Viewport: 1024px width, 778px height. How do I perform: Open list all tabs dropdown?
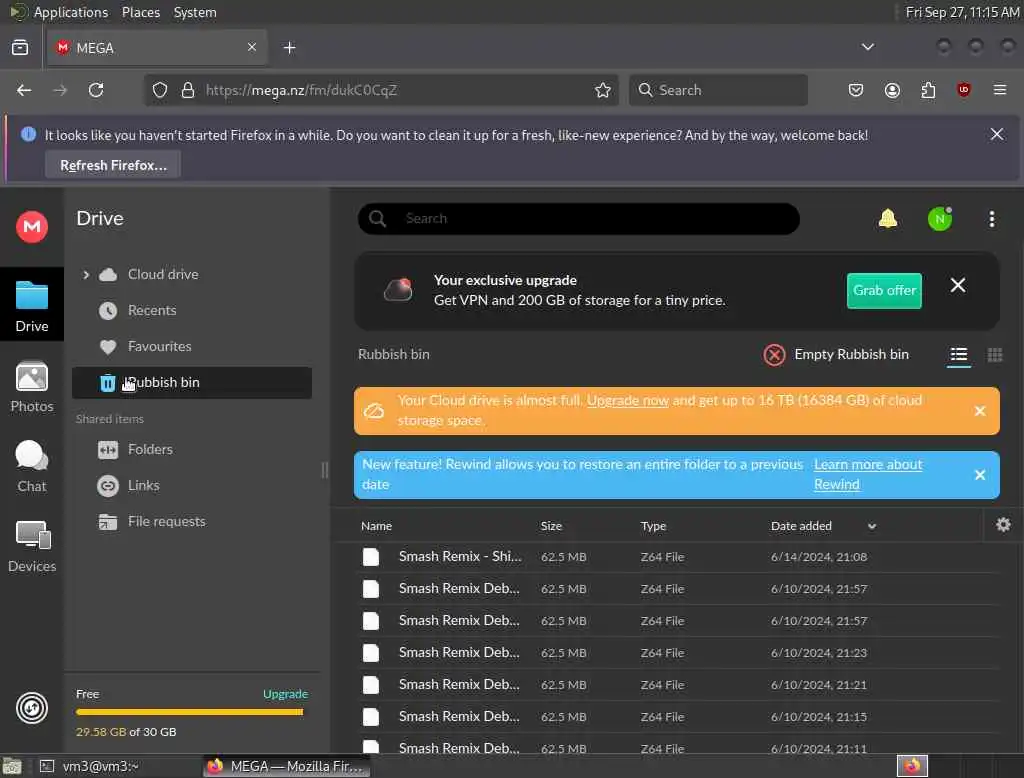tap(867, 47)
